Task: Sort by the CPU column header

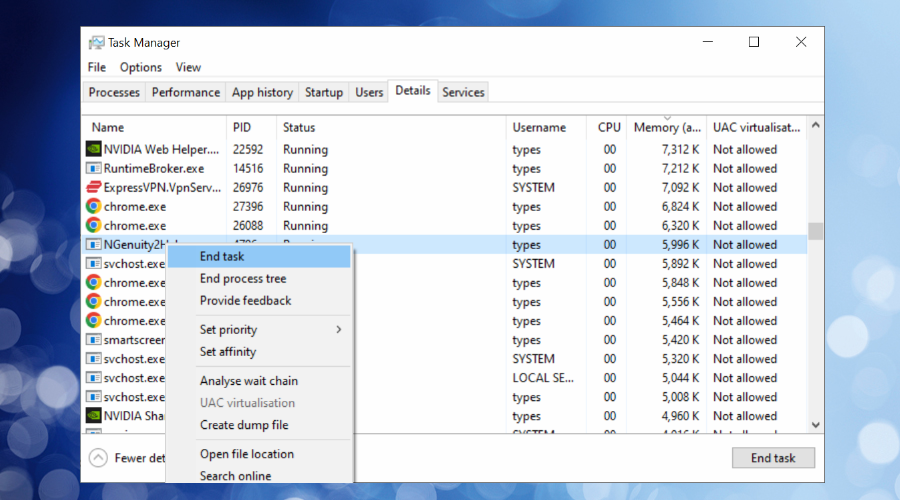Action: pos(607,127)
